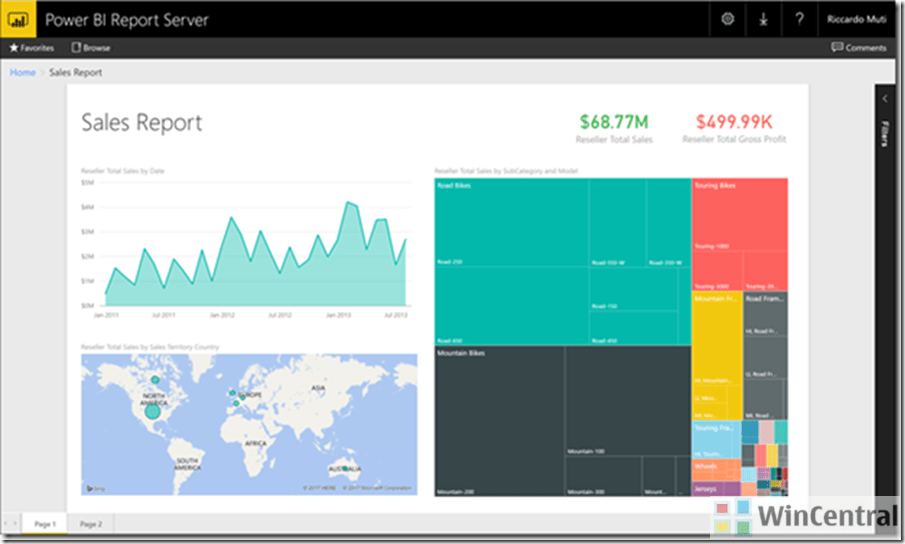
Task: Click the Road-650 treemap tile
Action: [511, 306]
